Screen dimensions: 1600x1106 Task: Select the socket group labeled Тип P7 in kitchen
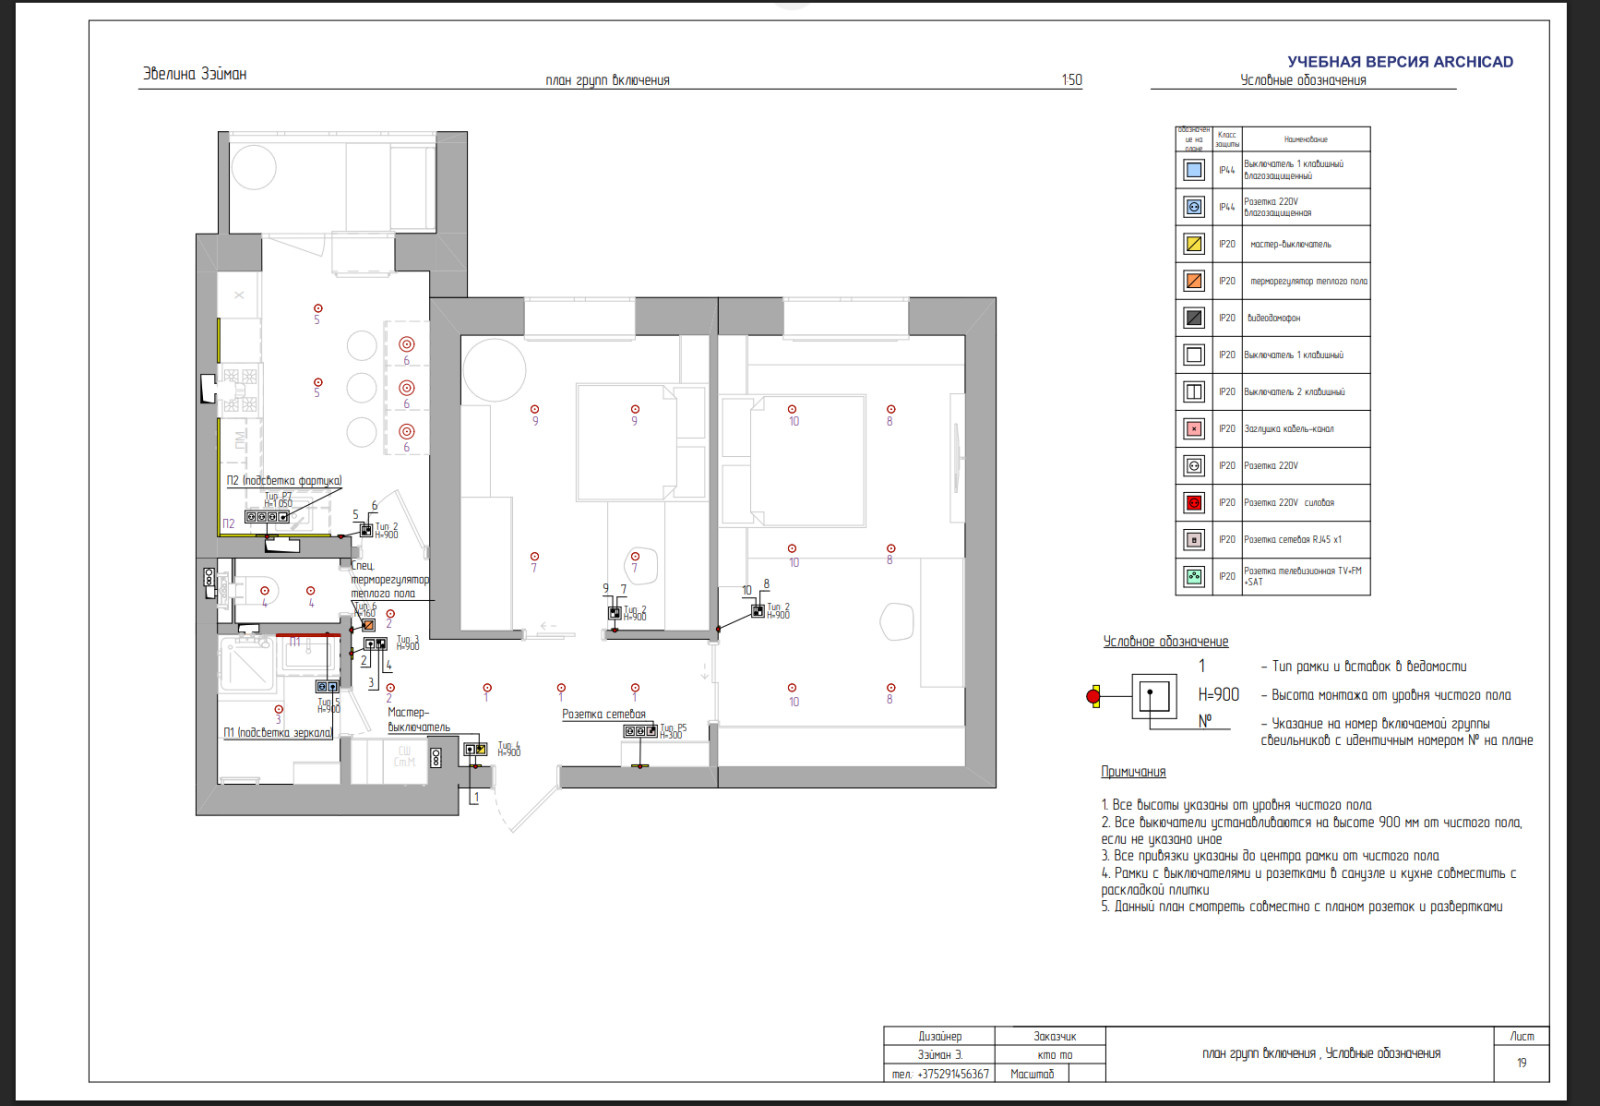click(x=267, y=517)
